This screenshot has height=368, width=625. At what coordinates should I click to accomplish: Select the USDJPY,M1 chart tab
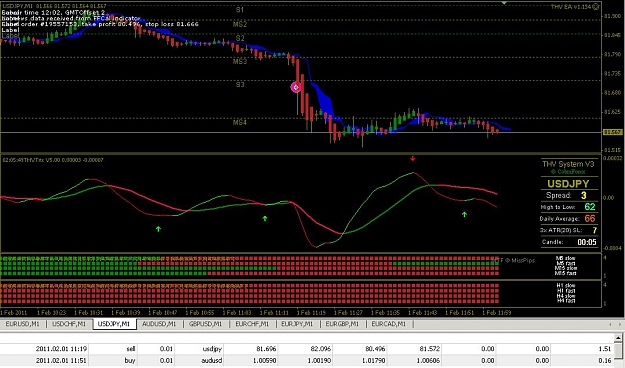[114, 324]
